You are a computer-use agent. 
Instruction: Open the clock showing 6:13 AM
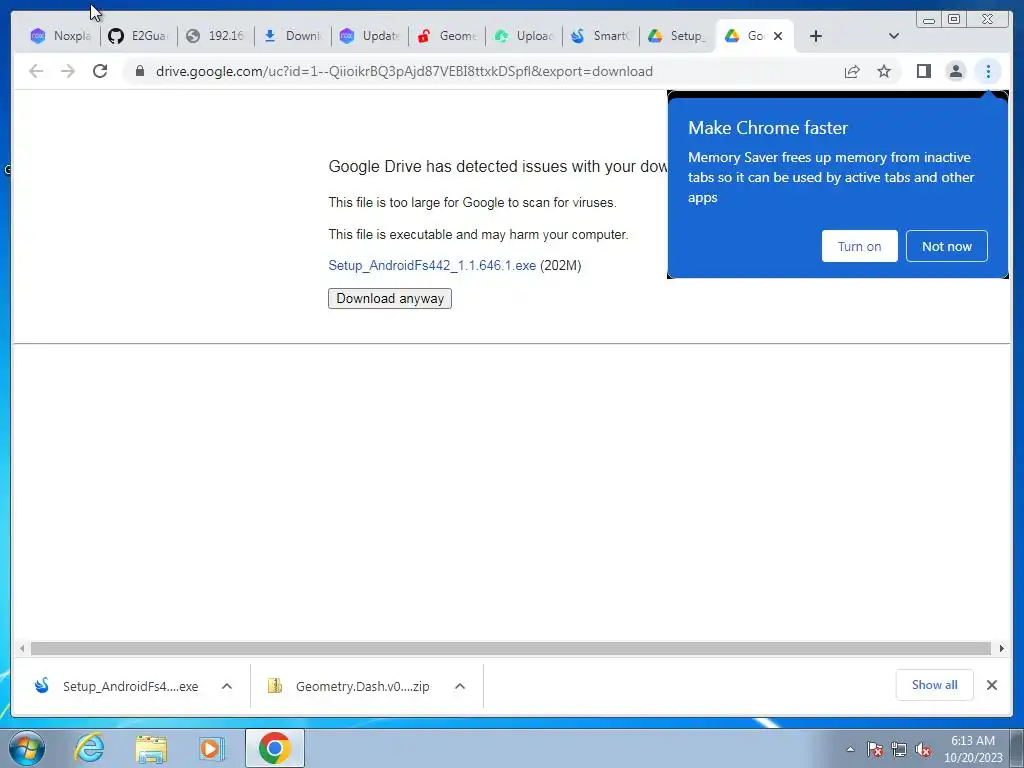(x=972, y=749)
